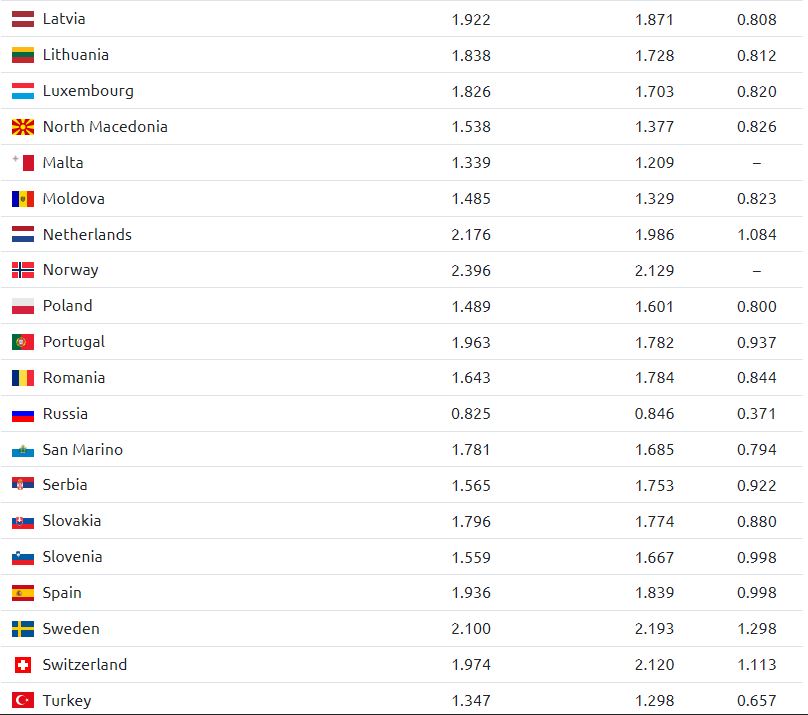Click Malta's value 1.339

pyautogui.click(x=471, y=163)
